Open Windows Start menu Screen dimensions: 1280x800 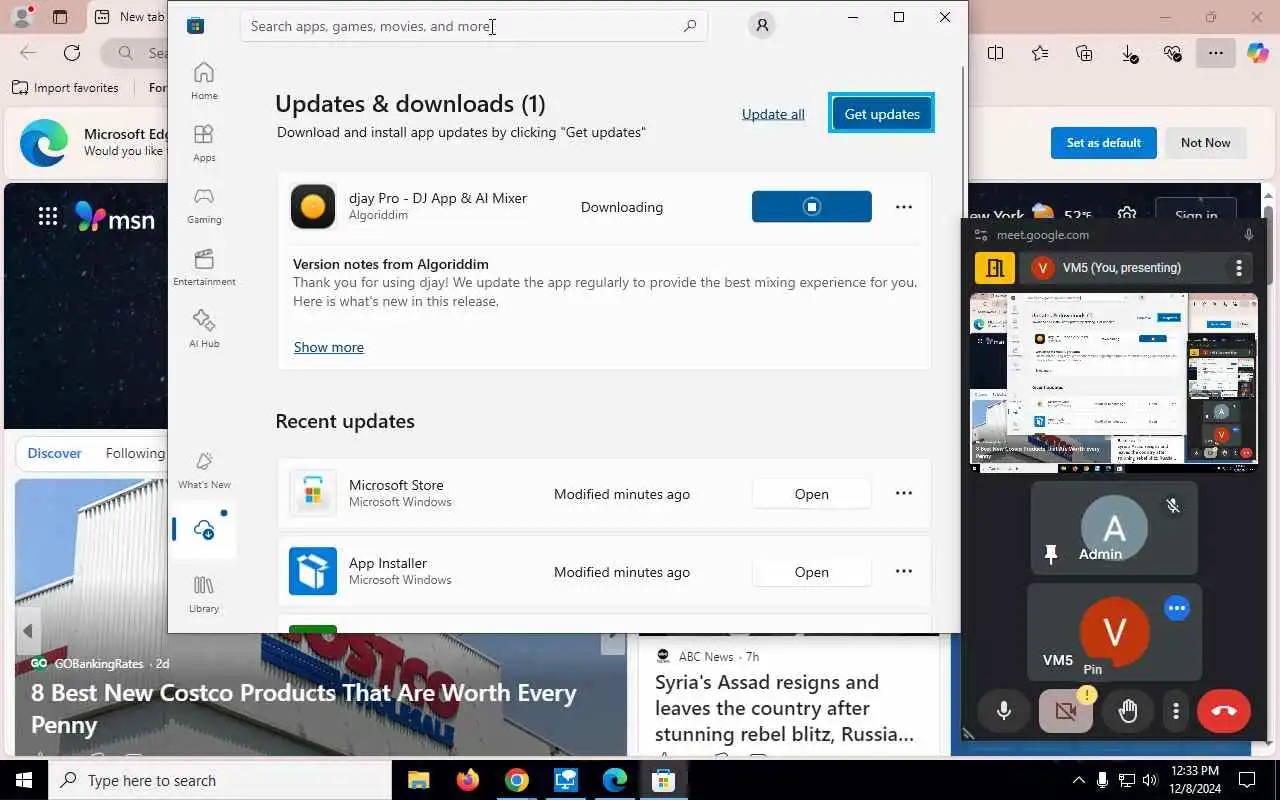24,780
